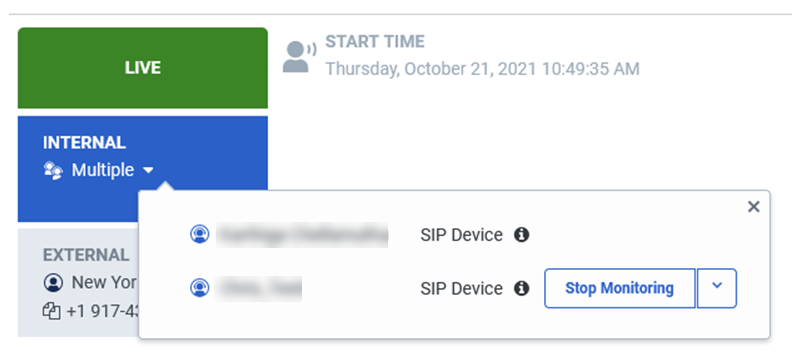Click the info icon on first SIP Device
810x362 pixels.
click(x=522, y=235)
